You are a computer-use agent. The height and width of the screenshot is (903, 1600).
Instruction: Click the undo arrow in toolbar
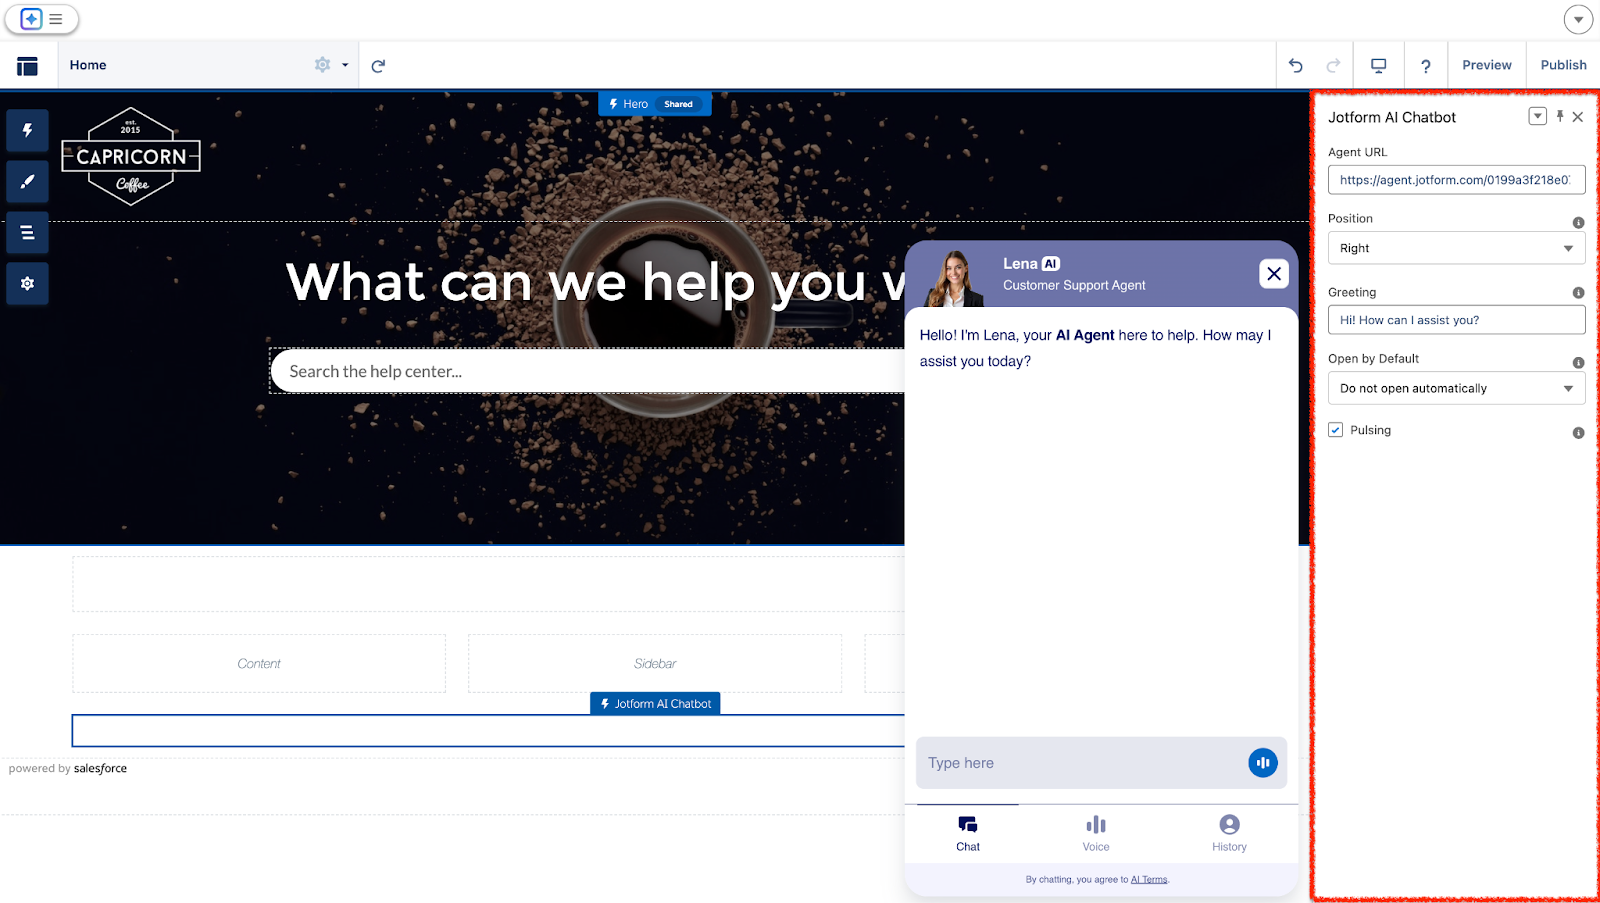(x=1296, y=64)
